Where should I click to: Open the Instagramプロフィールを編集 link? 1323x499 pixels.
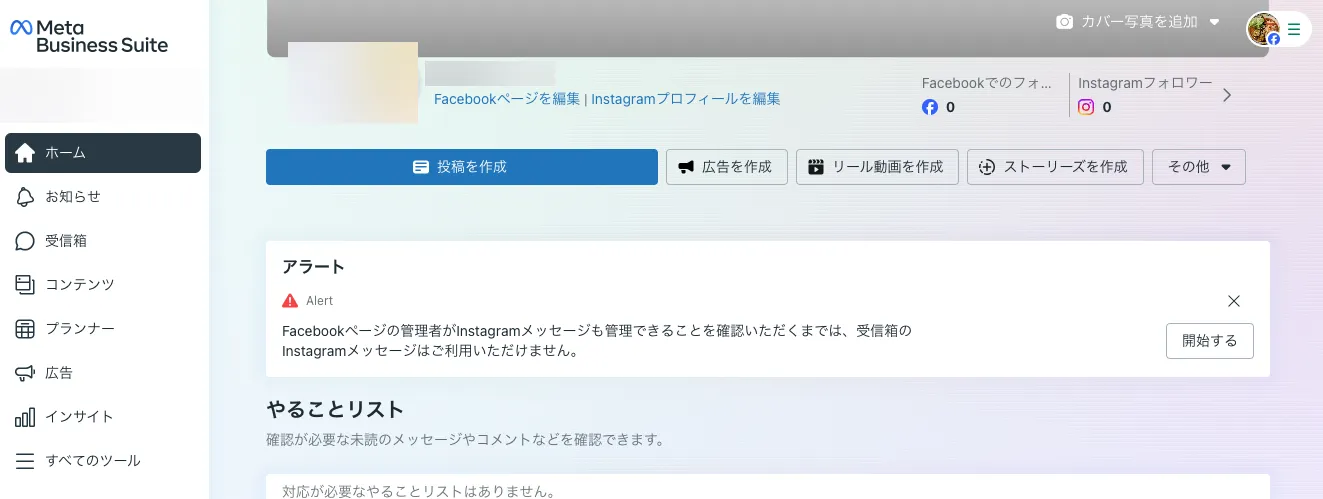[x=686, y=99]
